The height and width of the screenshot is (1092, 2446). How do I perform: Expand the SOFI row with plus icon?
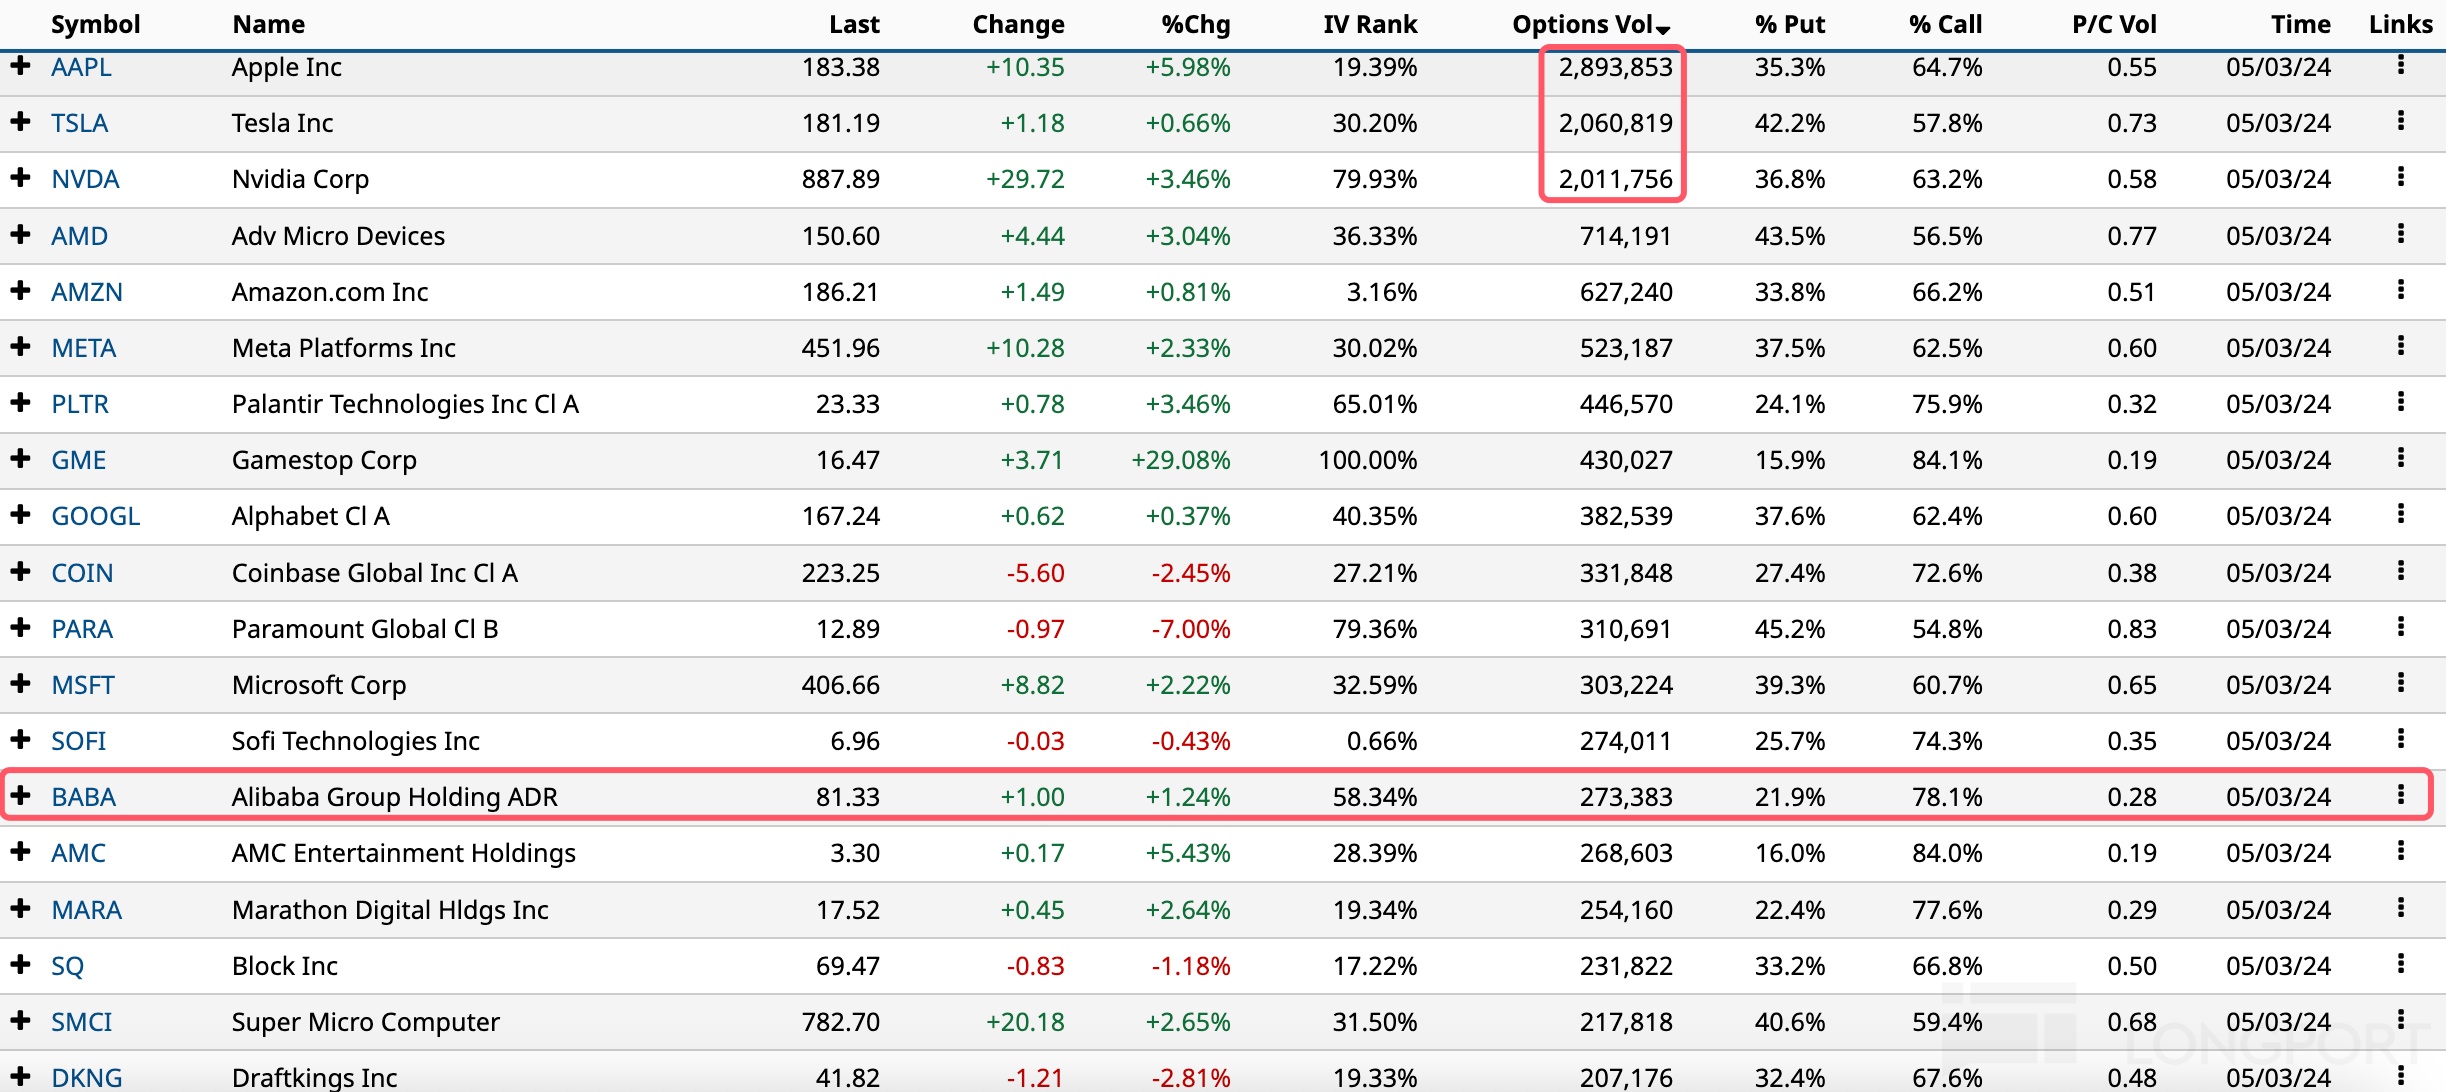pos(20,740)
